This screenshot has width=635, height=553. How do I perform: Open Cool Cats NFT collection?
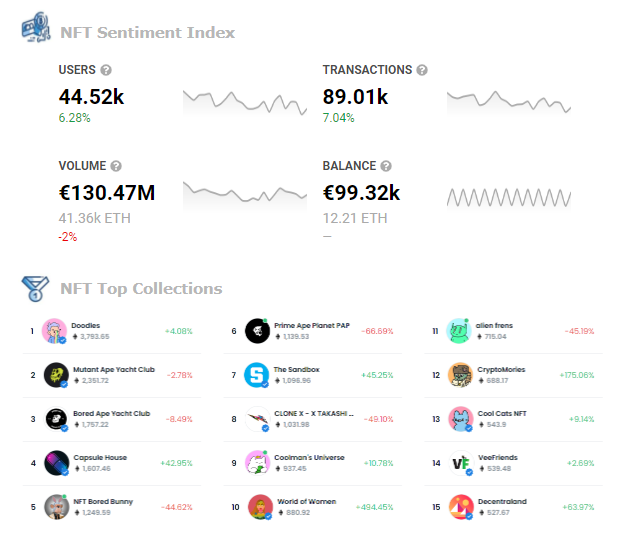502,413
